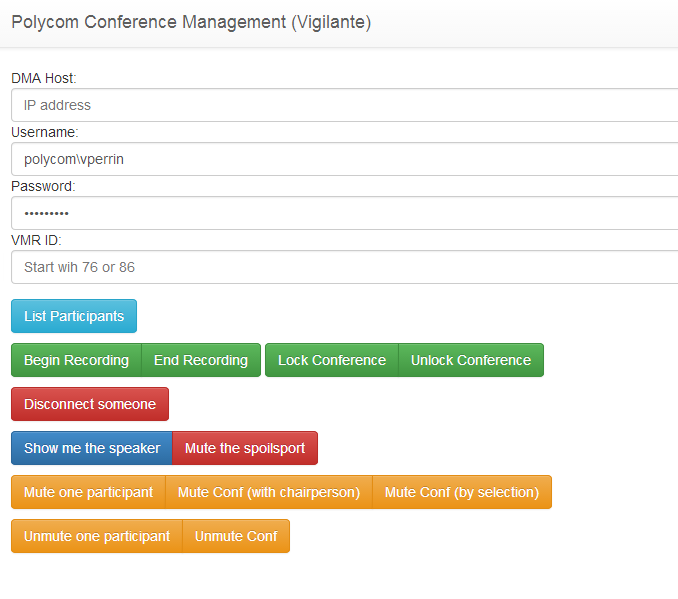Stop recording via End Recording
678x599 pixels.
point(201,360)
